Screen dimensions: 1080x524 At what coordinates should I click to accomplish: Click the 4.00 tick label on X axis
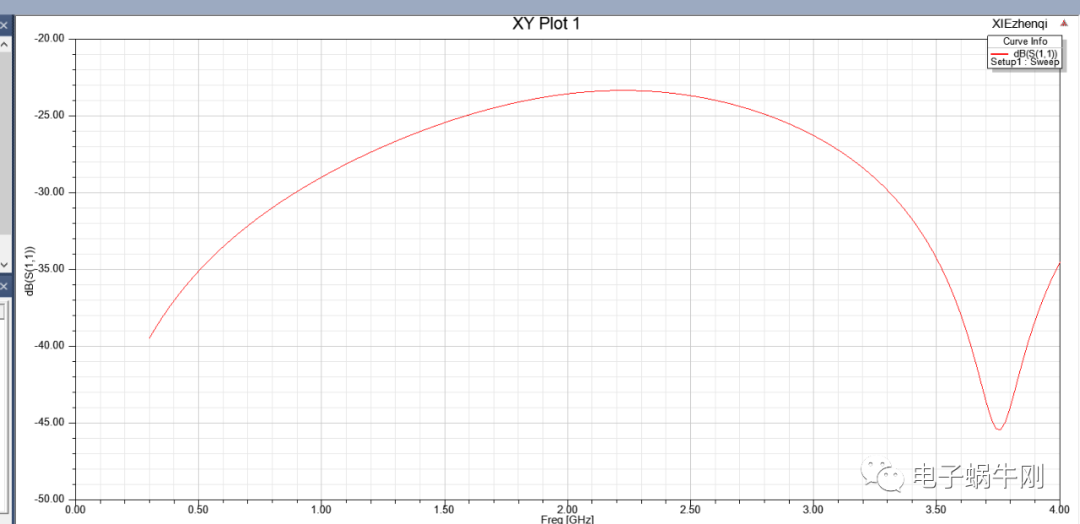(x=1058, y=509)
